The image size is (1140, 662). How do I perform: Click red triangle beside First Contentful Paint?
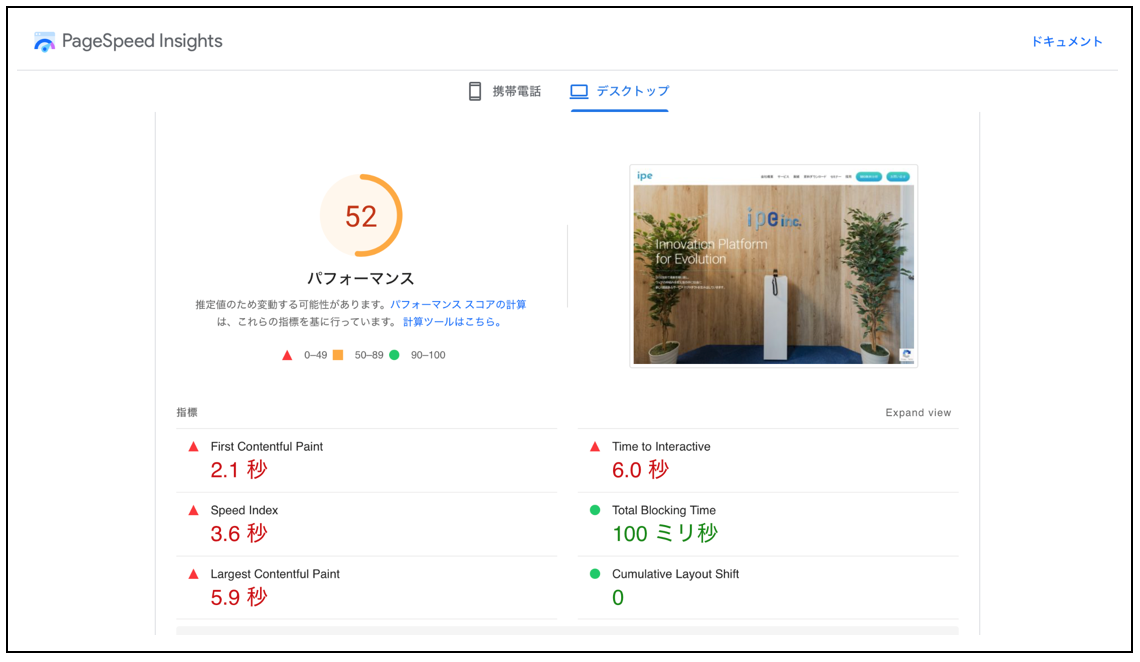194,447
